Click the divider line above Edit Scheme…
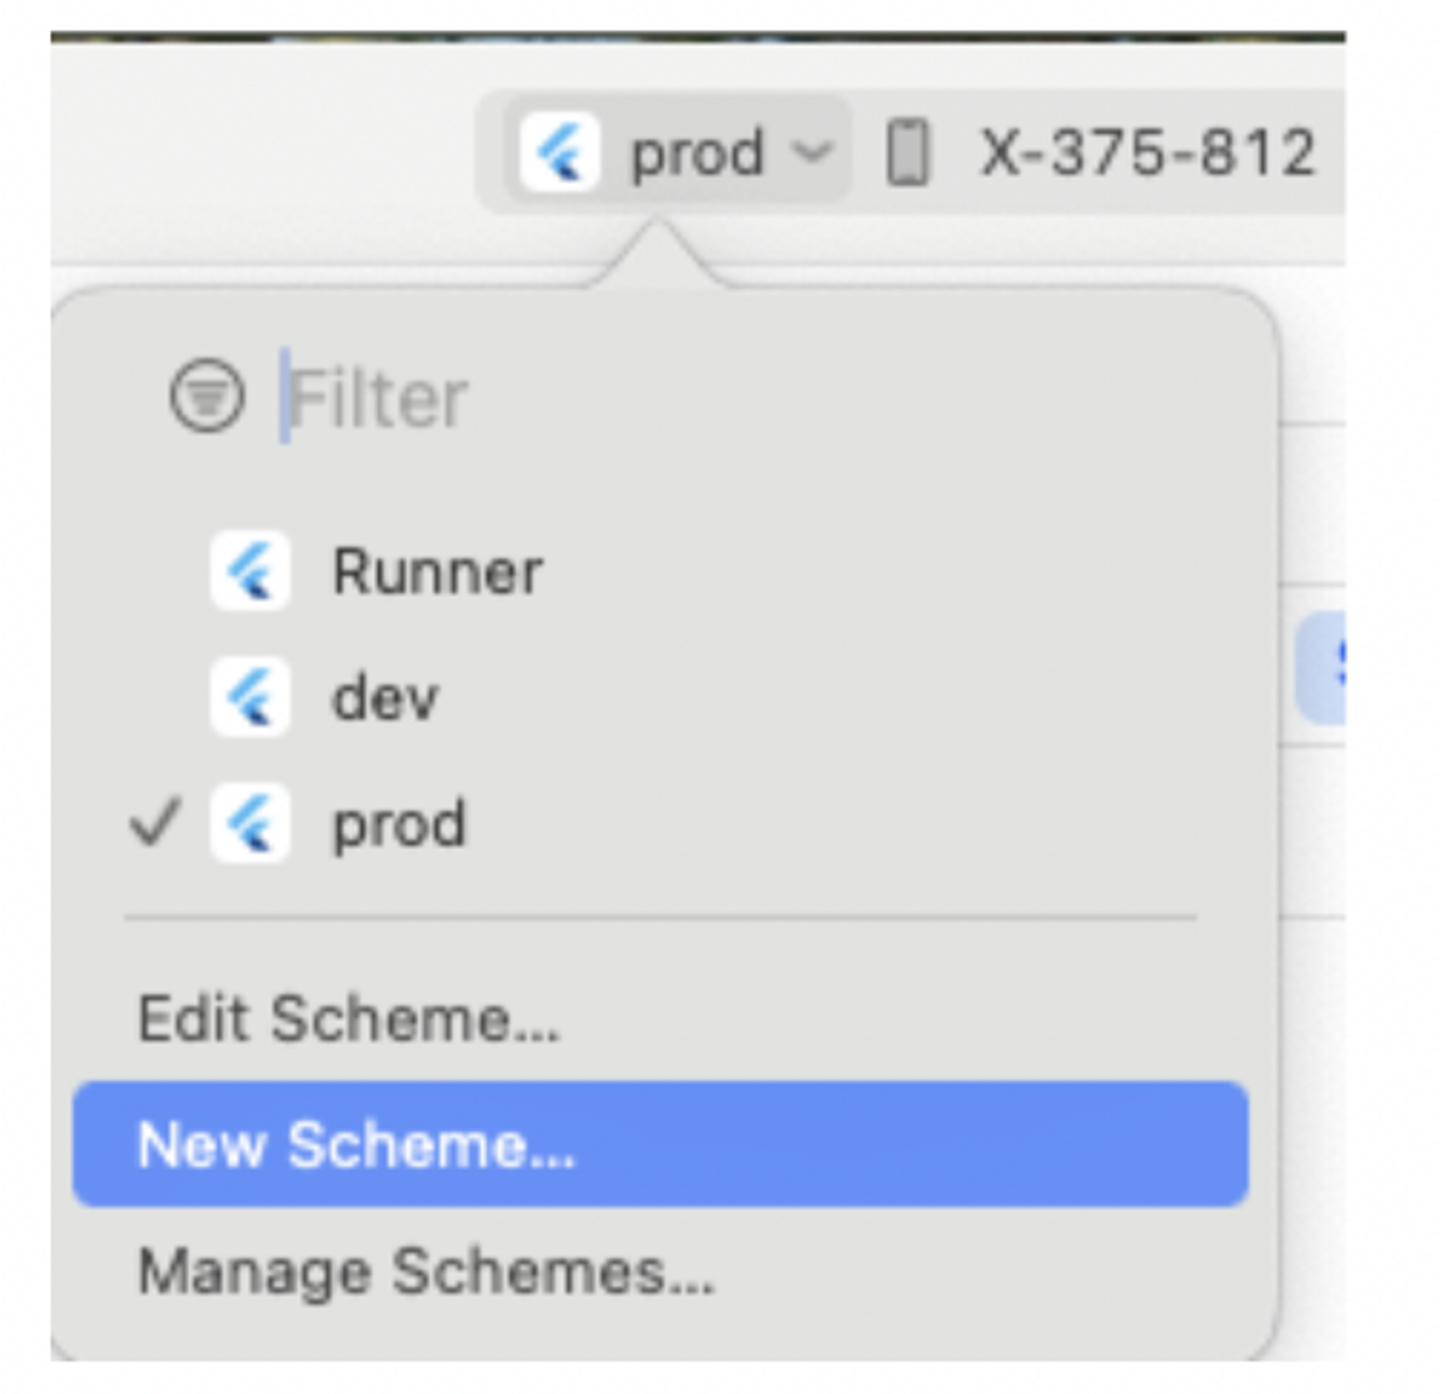 pyautogui.click(x=660, y=916)
